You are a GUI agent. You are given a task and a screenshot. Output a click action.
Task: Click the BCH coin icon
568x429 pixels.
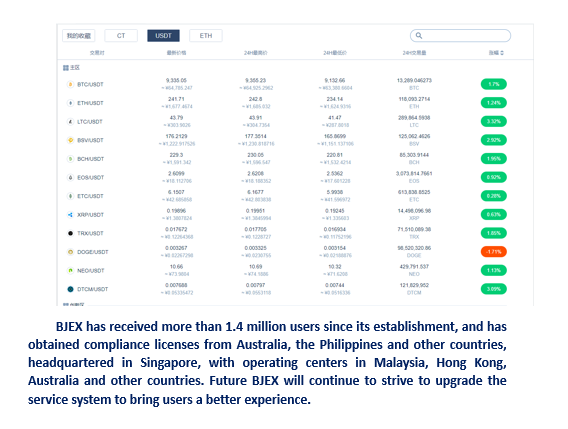coord(70,159)
